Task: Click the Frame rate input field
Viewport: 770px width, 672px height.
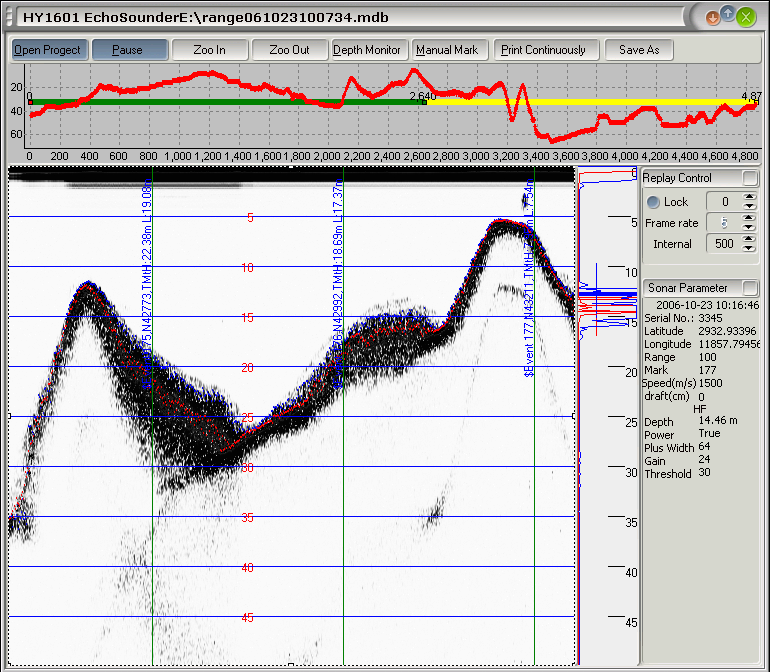Action: pos(724,223)
